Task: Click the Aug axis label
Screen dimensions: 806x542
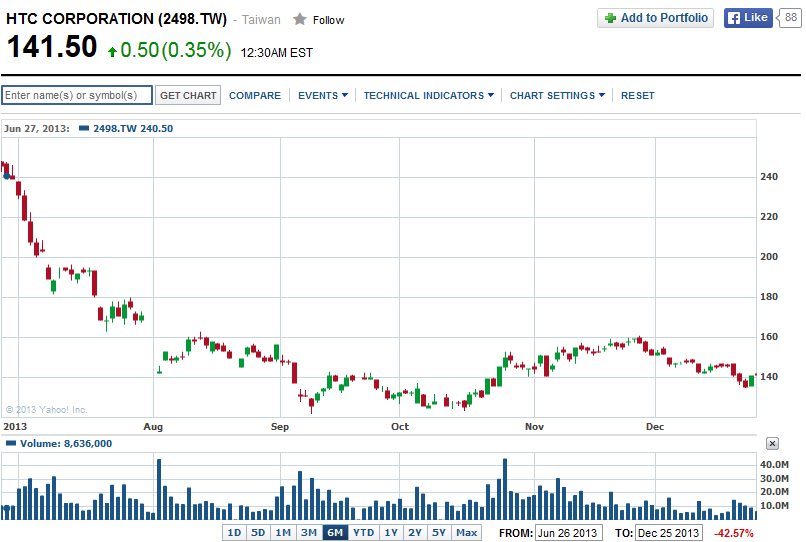Action: 153,426
